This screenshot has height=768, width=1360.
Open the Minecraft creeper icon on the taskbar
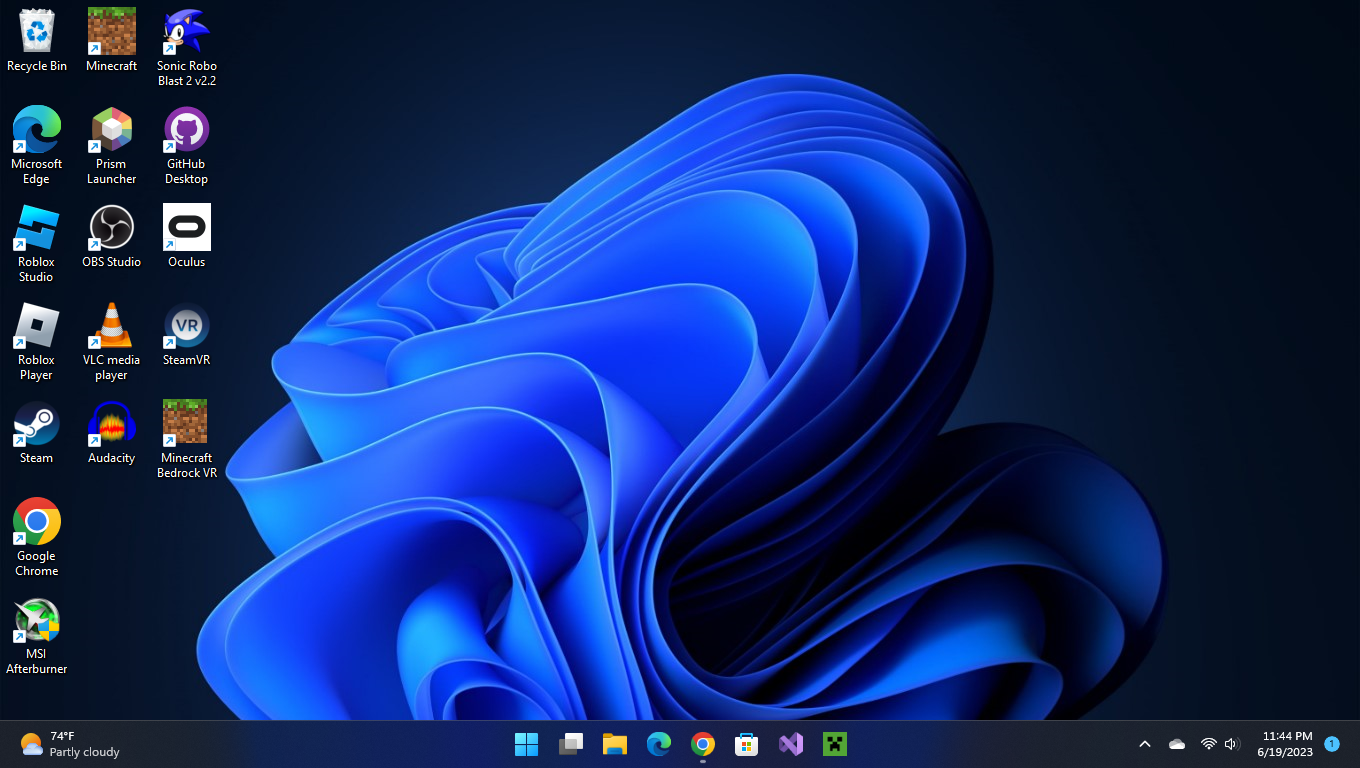[x=835, y=744]
